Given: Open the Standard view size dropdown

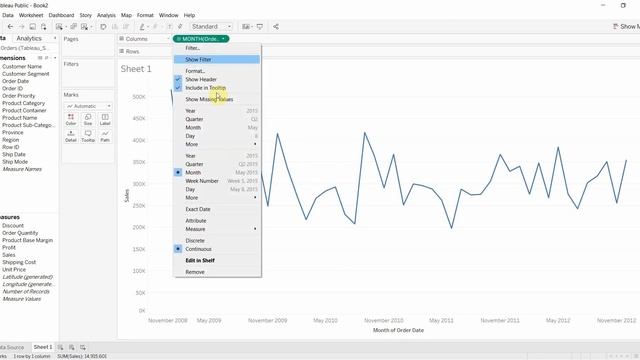Looking at the screenshot, I should [211, 27].
